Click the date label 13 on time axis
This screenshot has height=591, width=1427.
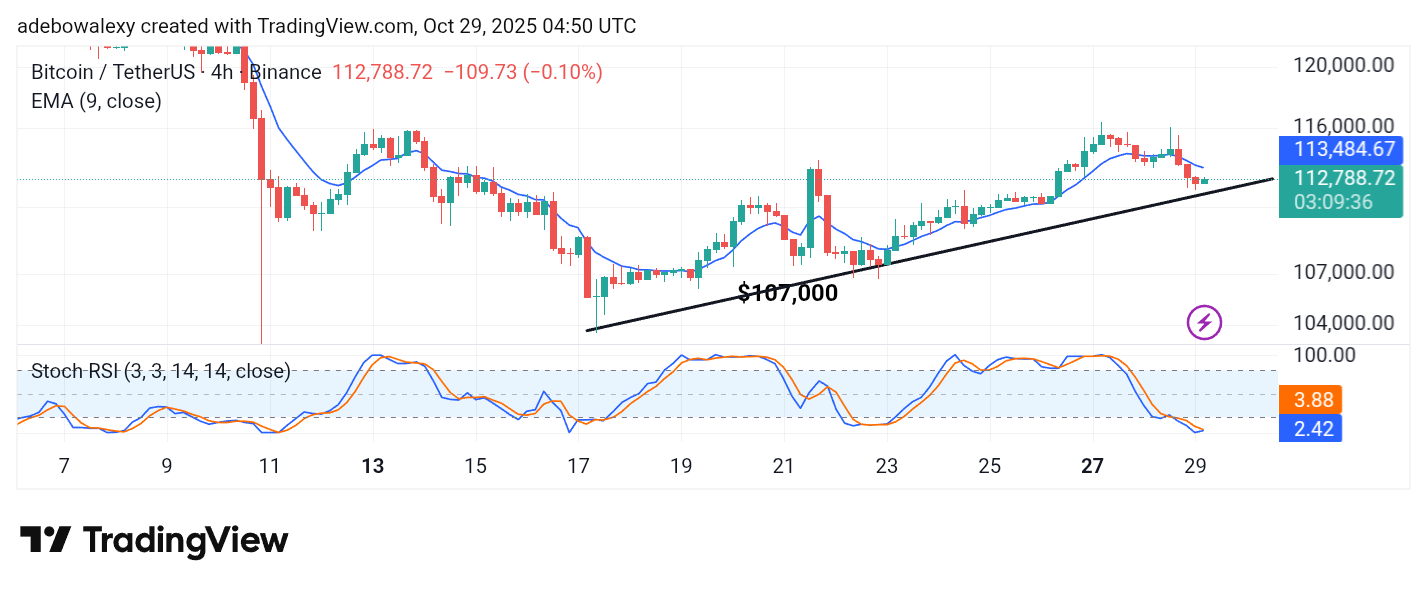coord(373,466)
